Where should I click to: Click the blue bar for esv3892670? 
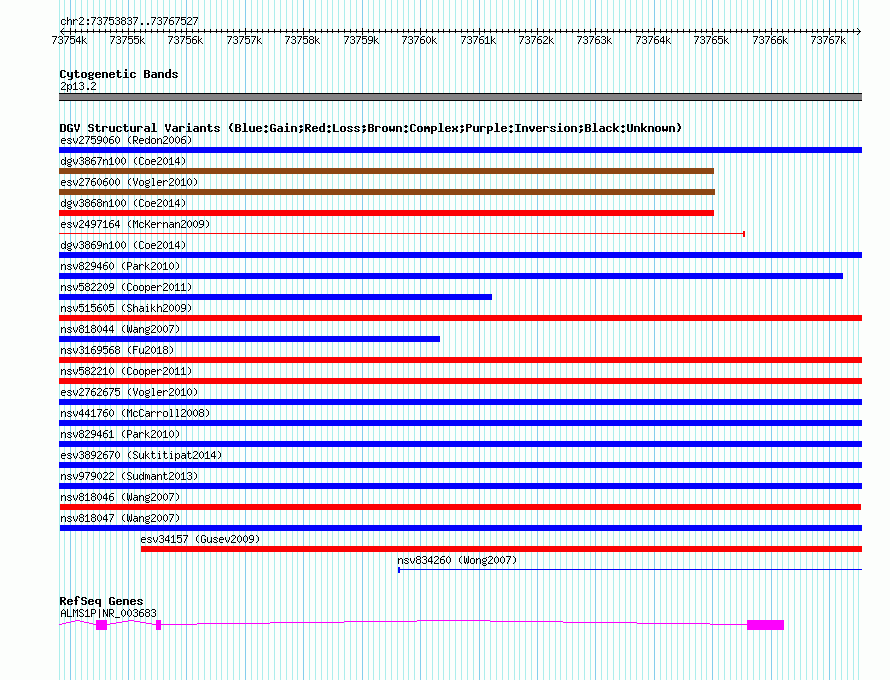pyautogui.click(x=460, y=465)
